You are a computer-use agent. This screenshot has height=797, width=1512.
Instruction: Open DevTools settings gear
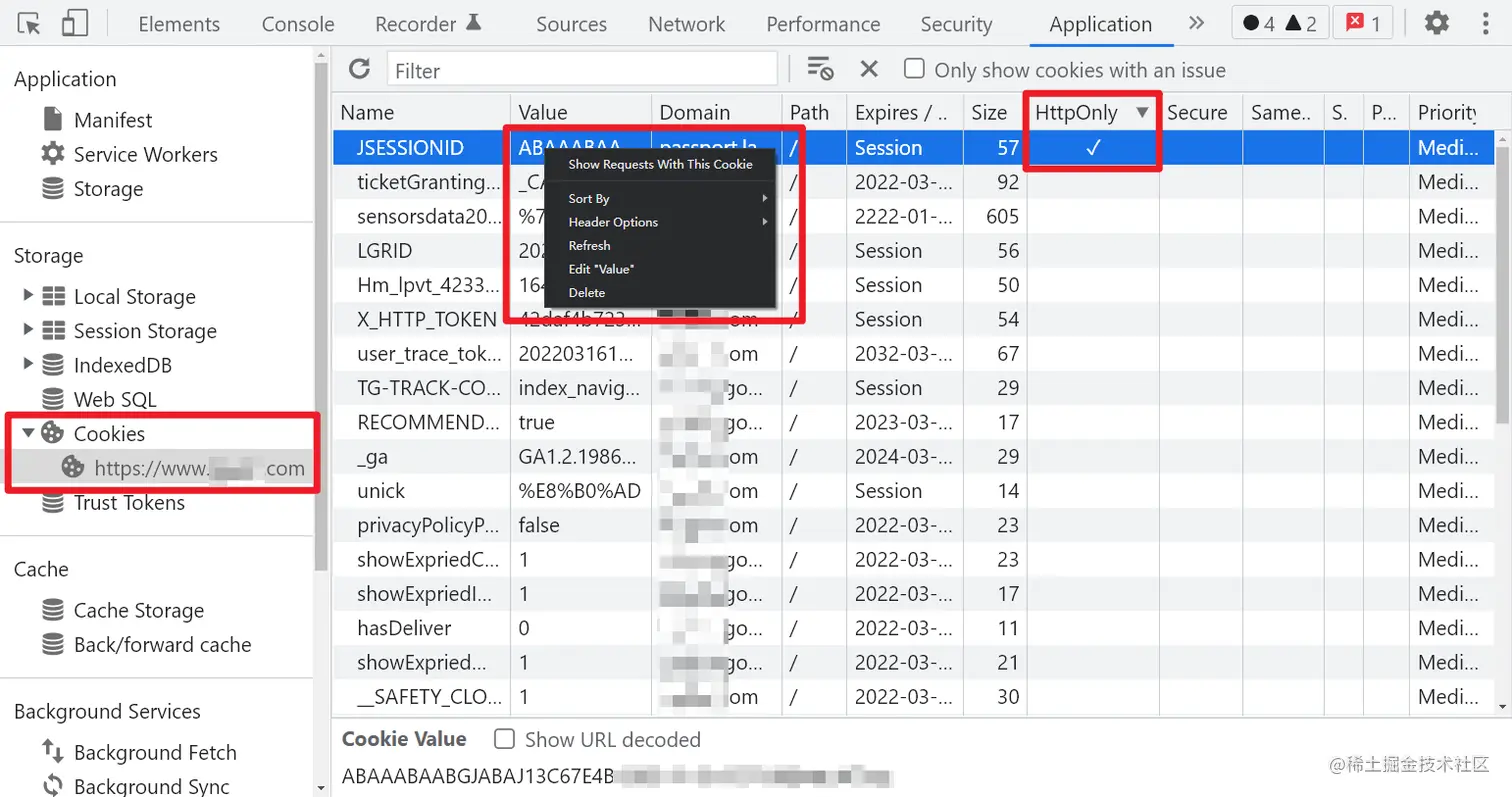click(x=1437, y=23)
